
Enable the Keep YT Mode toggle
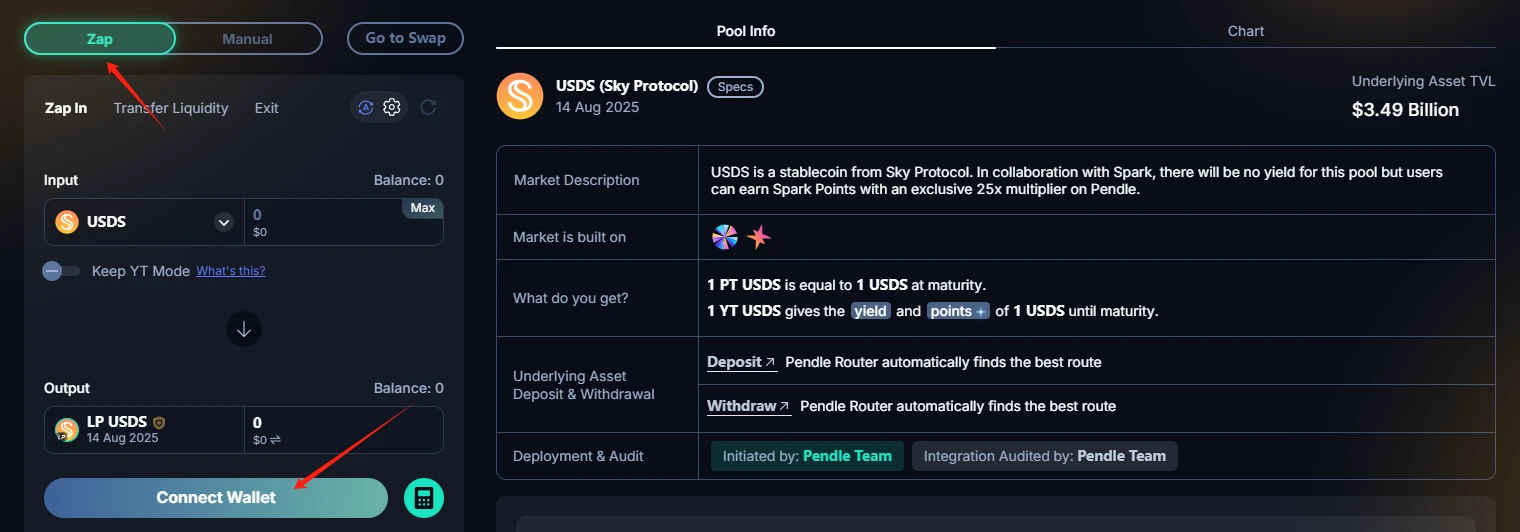point(61,271)
